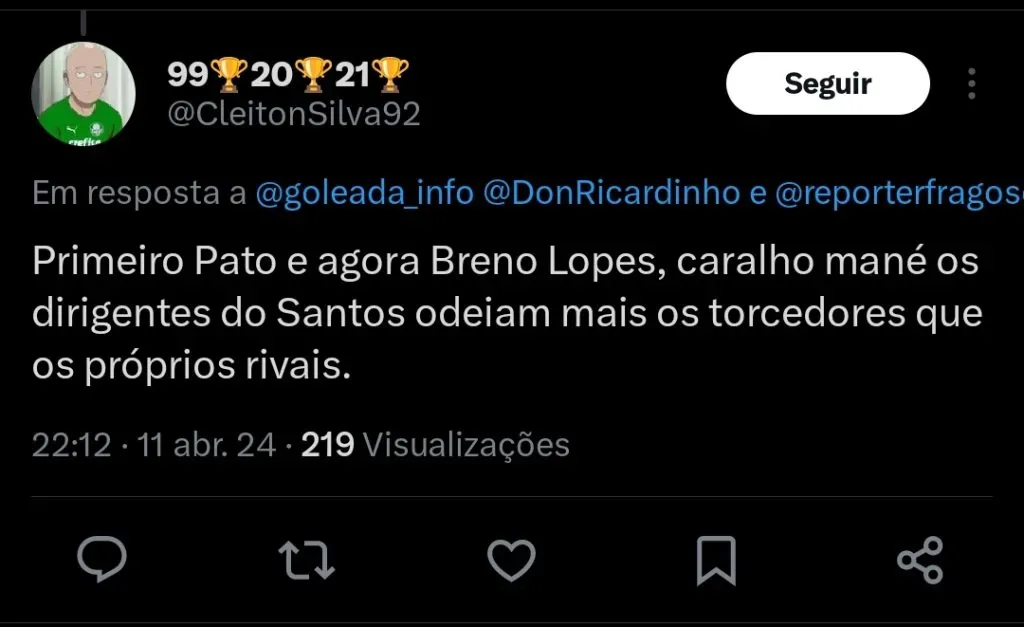Viewport: 1024px width, 627px height.
Task: Click the date 11 abr. 24
Action: tap(207, 445)
